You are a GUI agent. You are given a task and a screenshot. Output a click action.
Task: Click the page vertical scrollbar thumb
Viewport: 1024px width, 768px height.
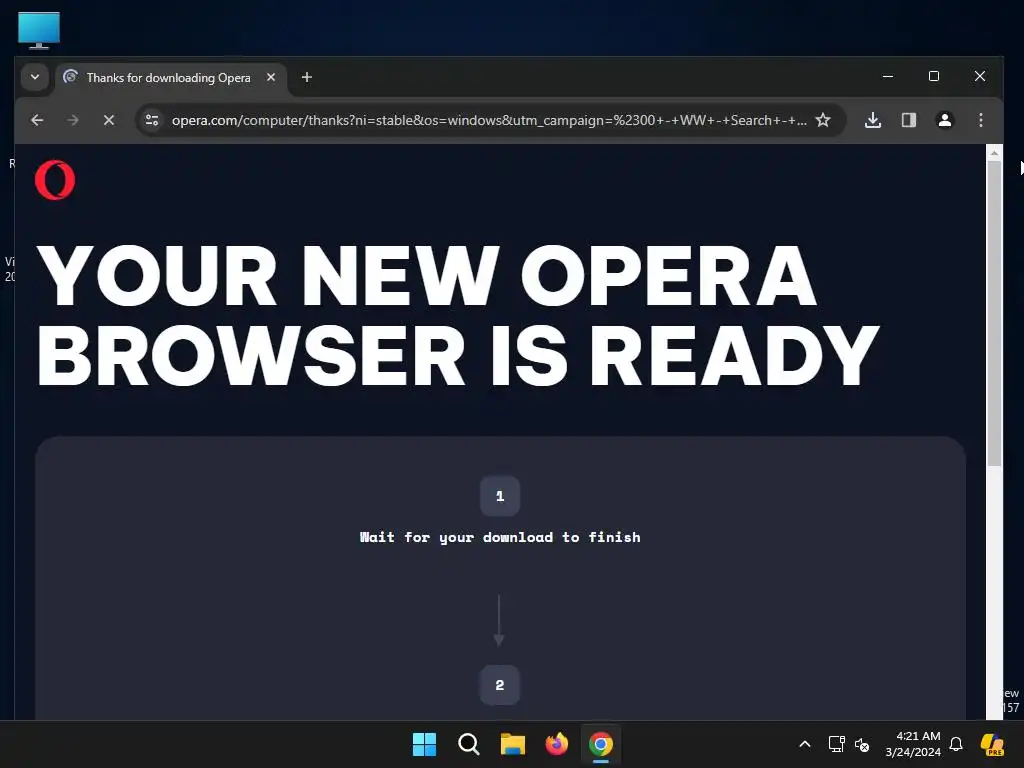[x=994, y=313]
